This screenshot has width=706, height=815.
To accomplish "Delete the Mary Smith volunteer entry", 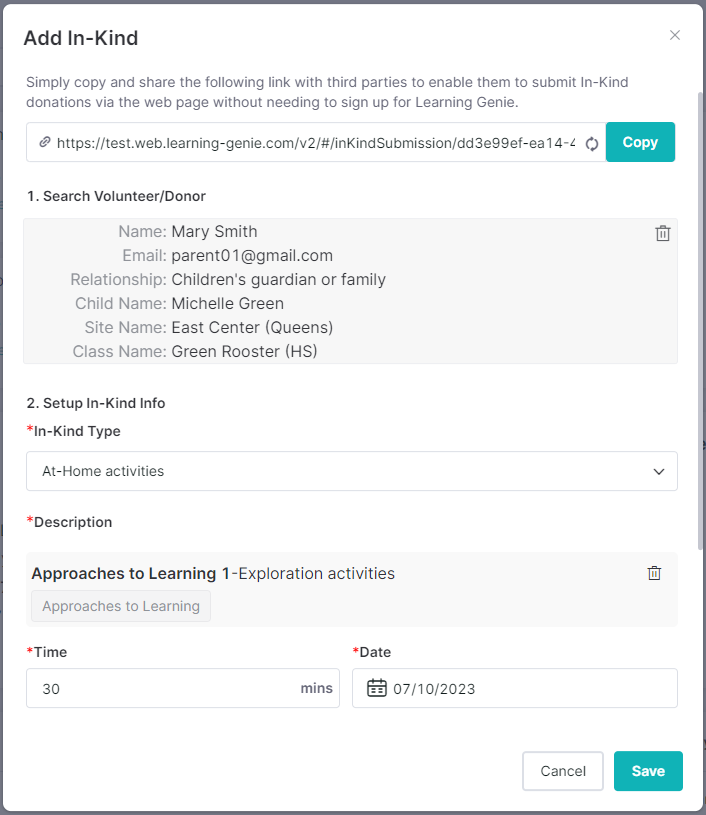I will pyautogui.click(x=663, y=233).
